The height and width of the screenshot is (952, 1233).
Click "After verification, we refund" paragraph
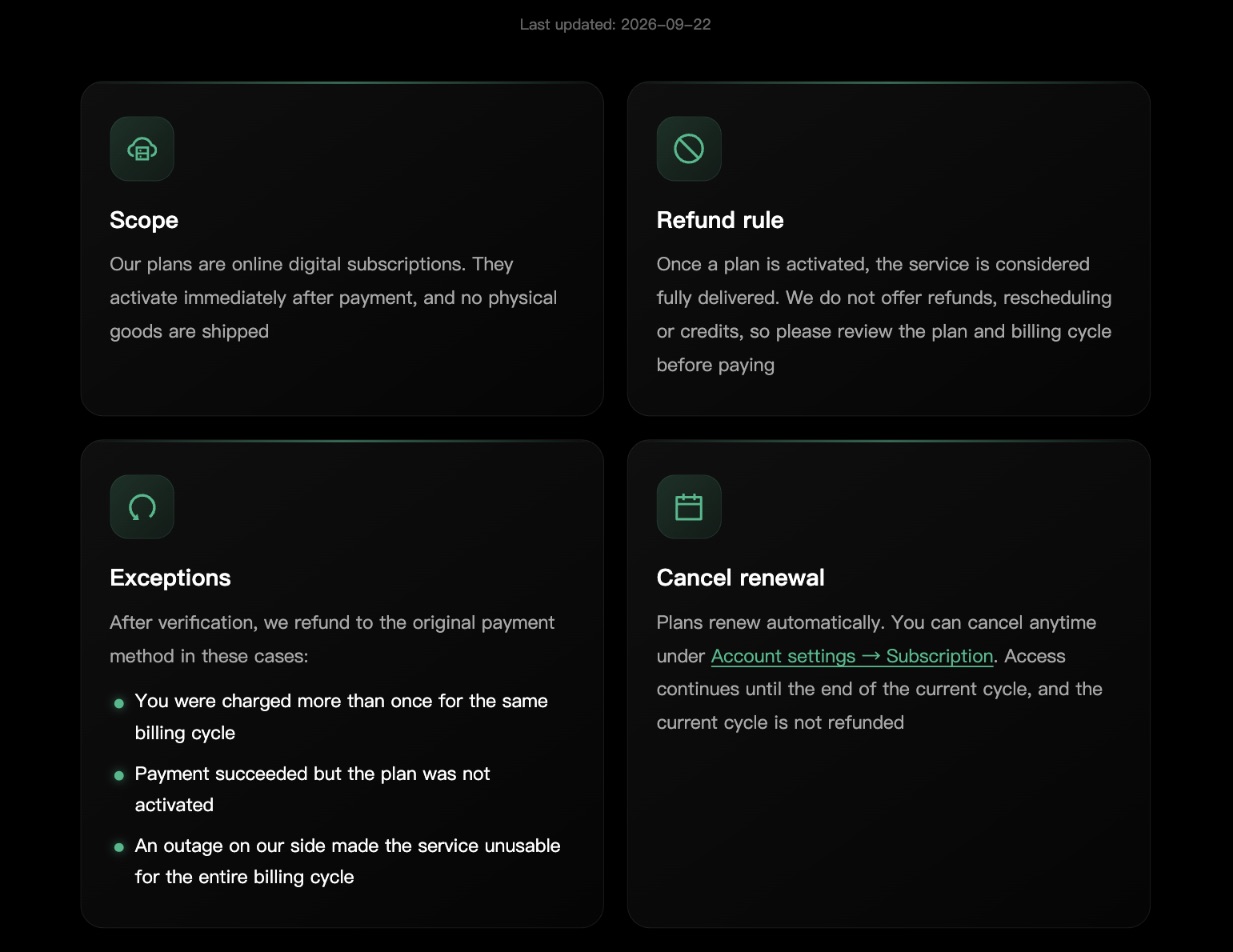tap(332, 639)
